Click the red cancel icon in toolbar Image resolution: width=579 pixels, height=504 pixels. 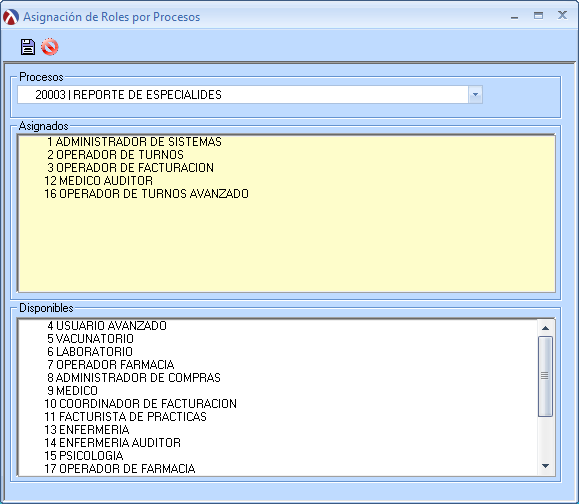point(49,47)
